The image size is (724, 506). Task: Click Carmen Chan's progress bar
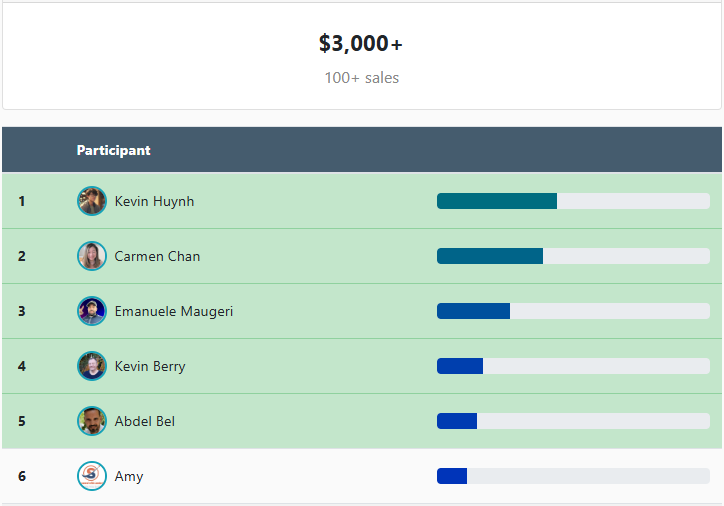tap(573, 256)
